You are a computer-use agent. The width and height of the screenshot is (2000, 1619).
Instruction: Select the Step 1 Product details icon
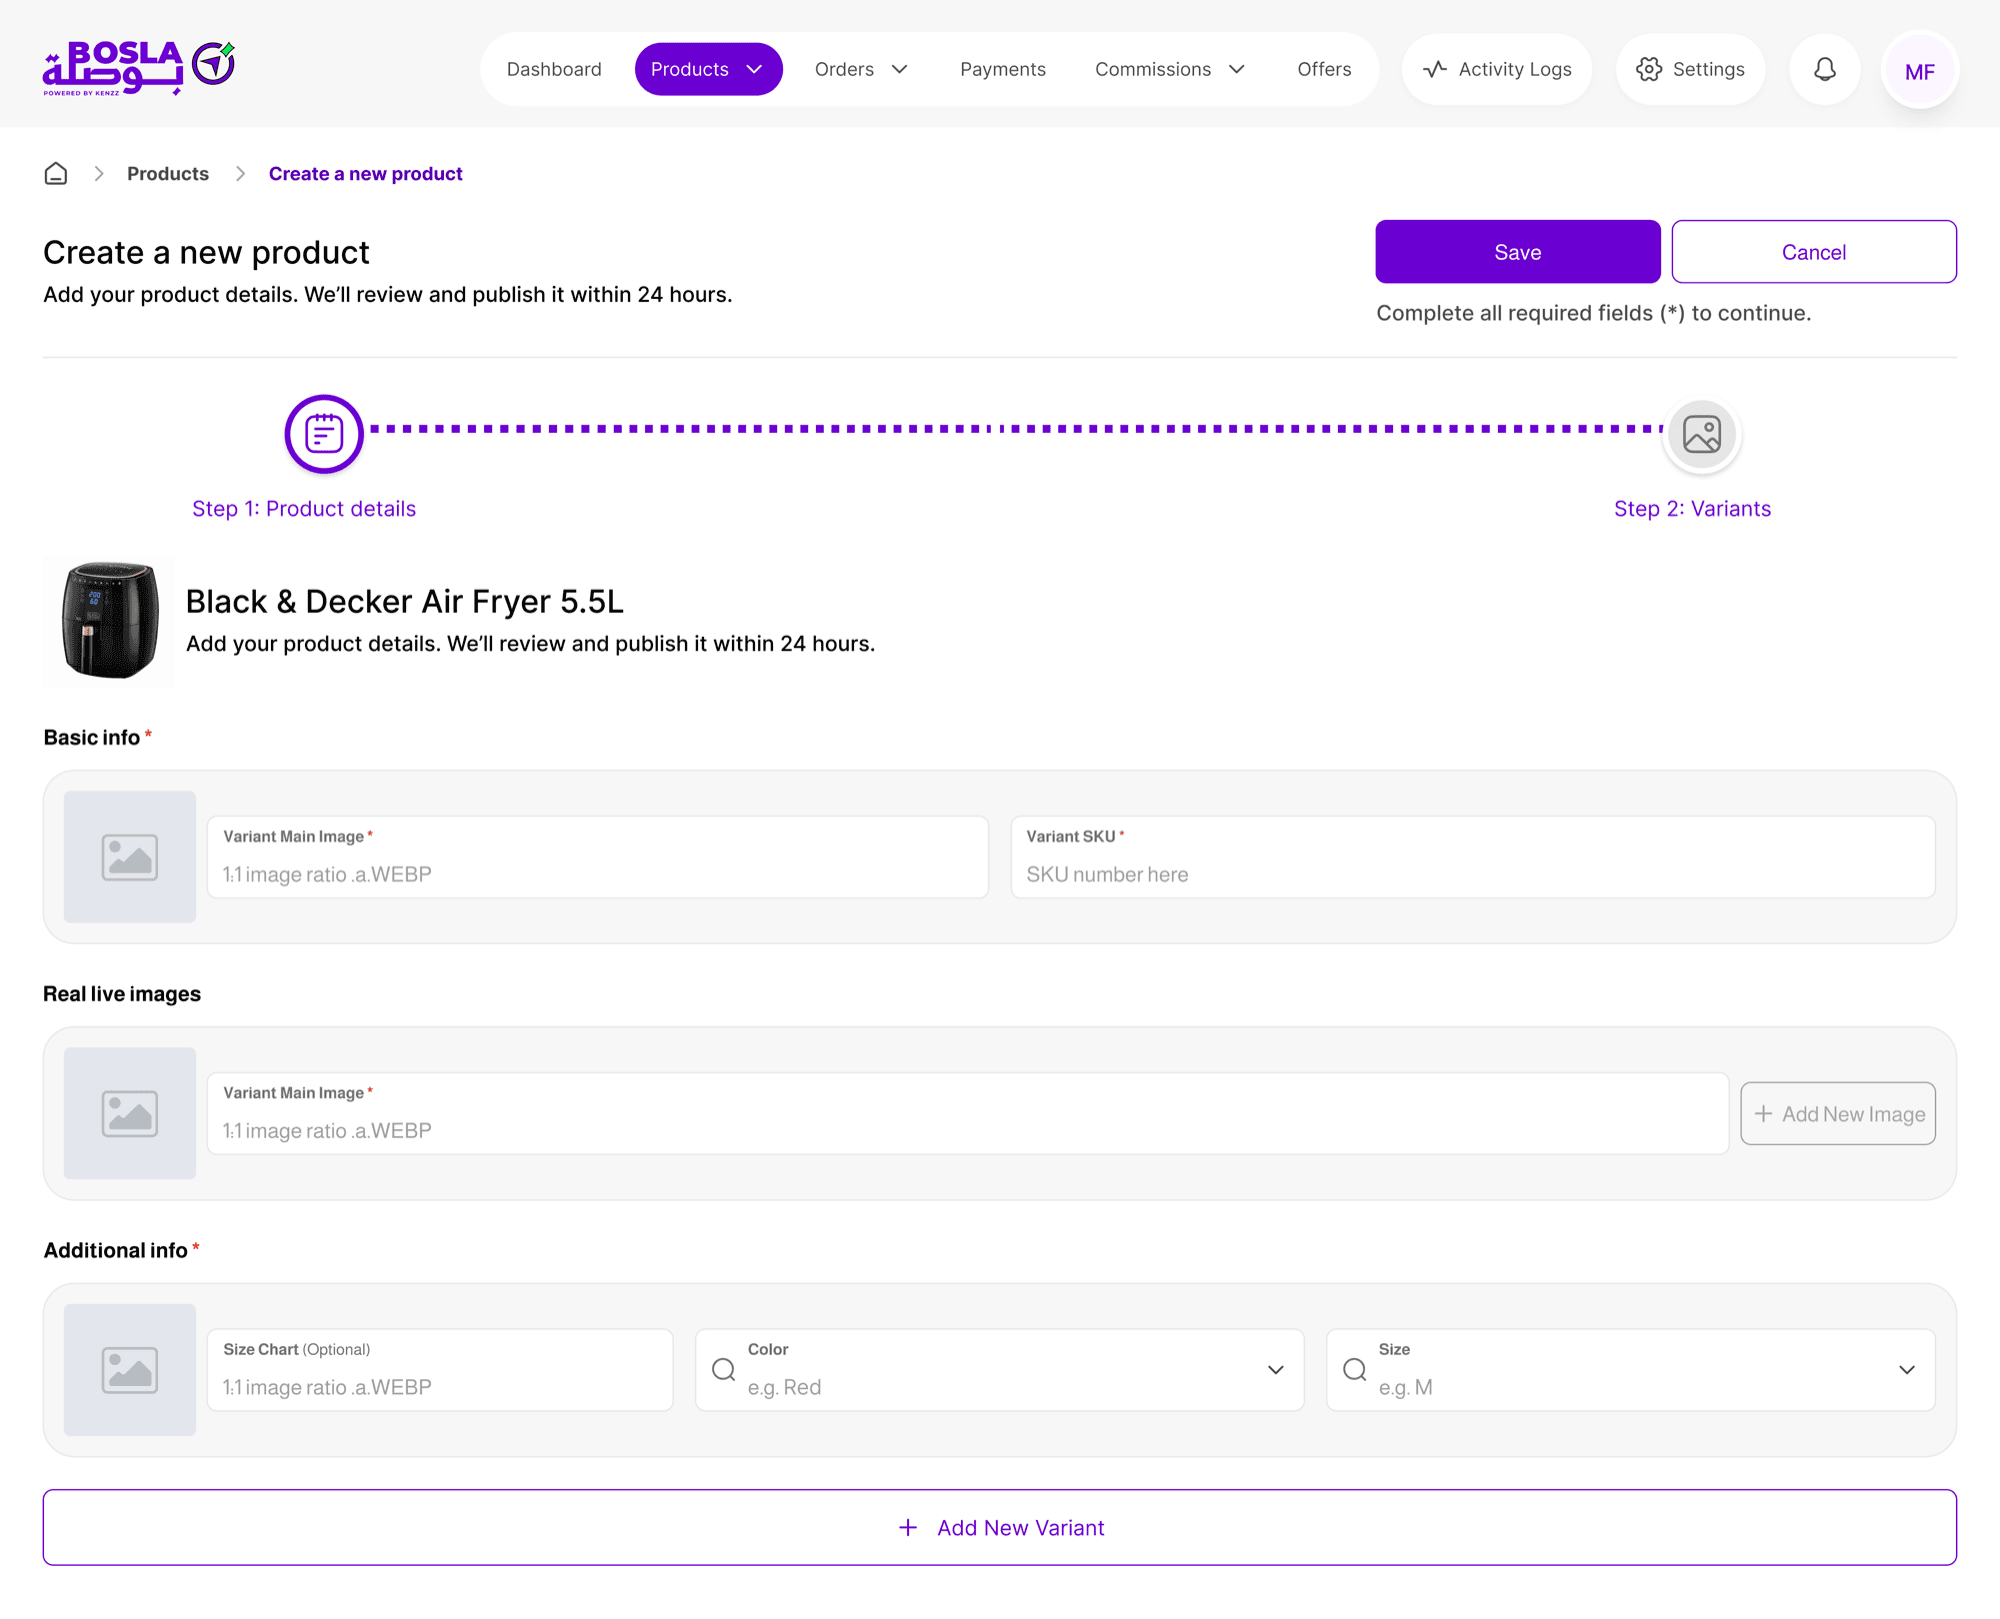pyautogui.click(x=324, y=434)
